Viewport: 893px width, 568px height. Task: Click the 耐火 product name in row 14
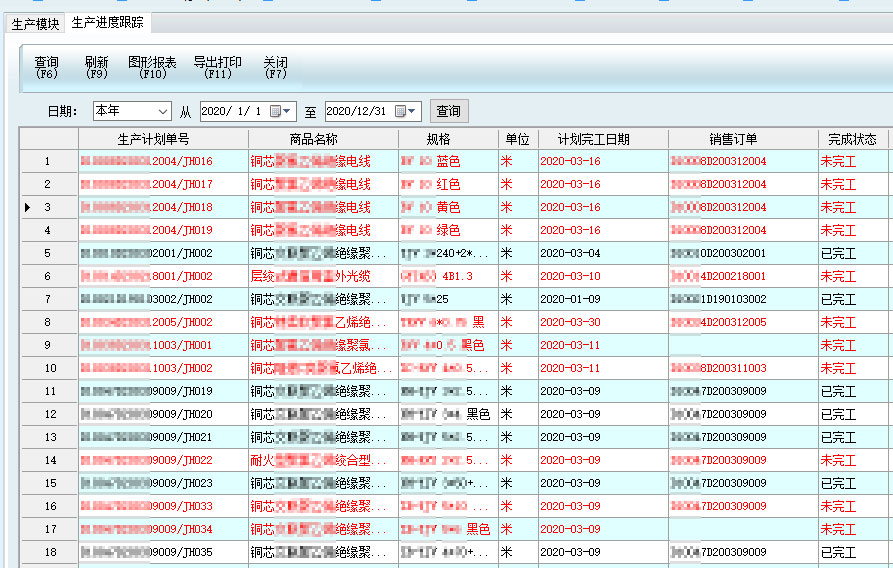[x=323, y=460]
